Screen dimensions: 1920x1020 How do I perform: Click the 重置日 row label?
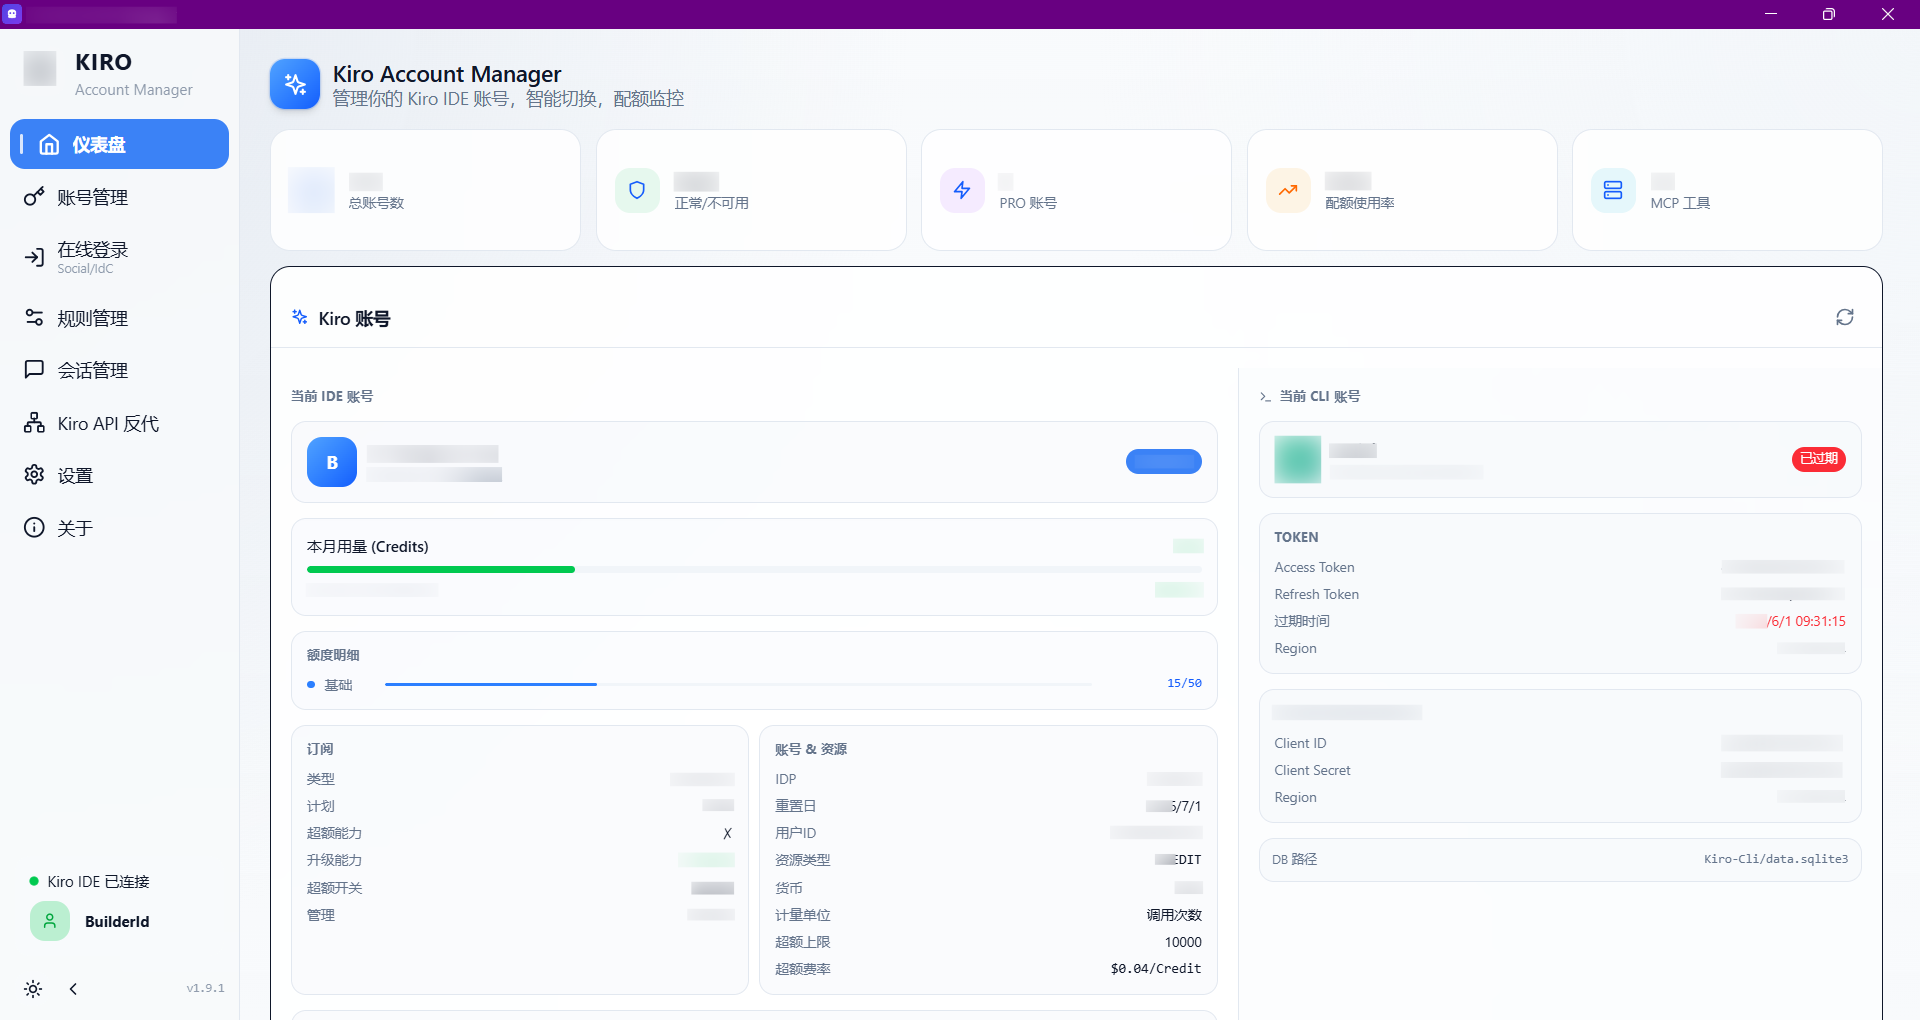tap(796, 806)
